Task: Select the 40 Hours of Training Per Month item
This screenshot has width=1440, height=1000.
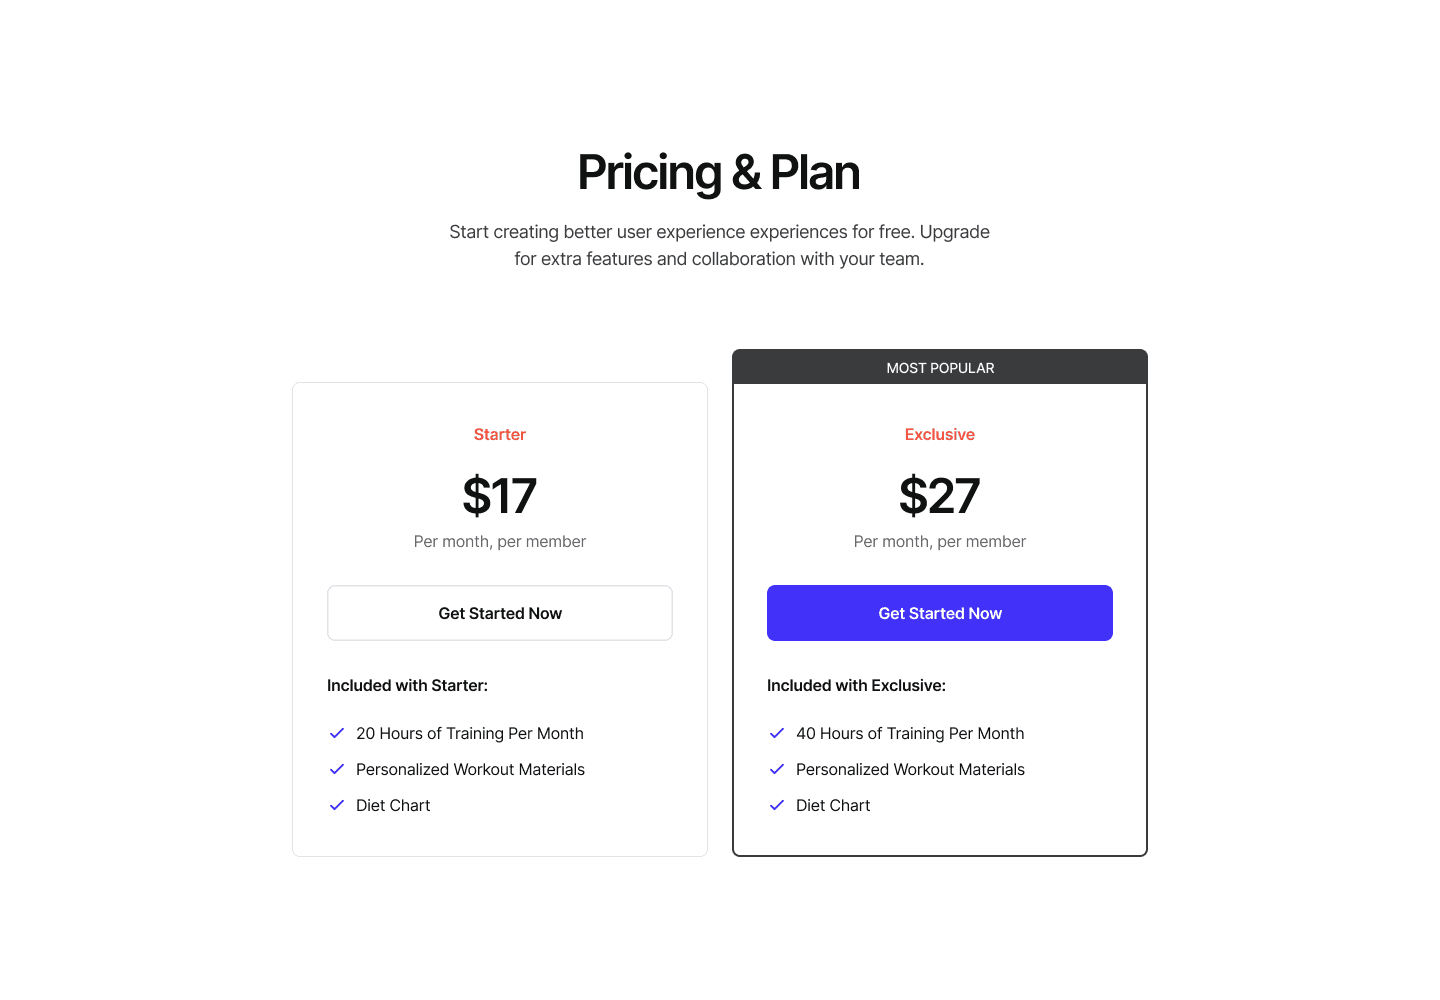Action: 910,733
